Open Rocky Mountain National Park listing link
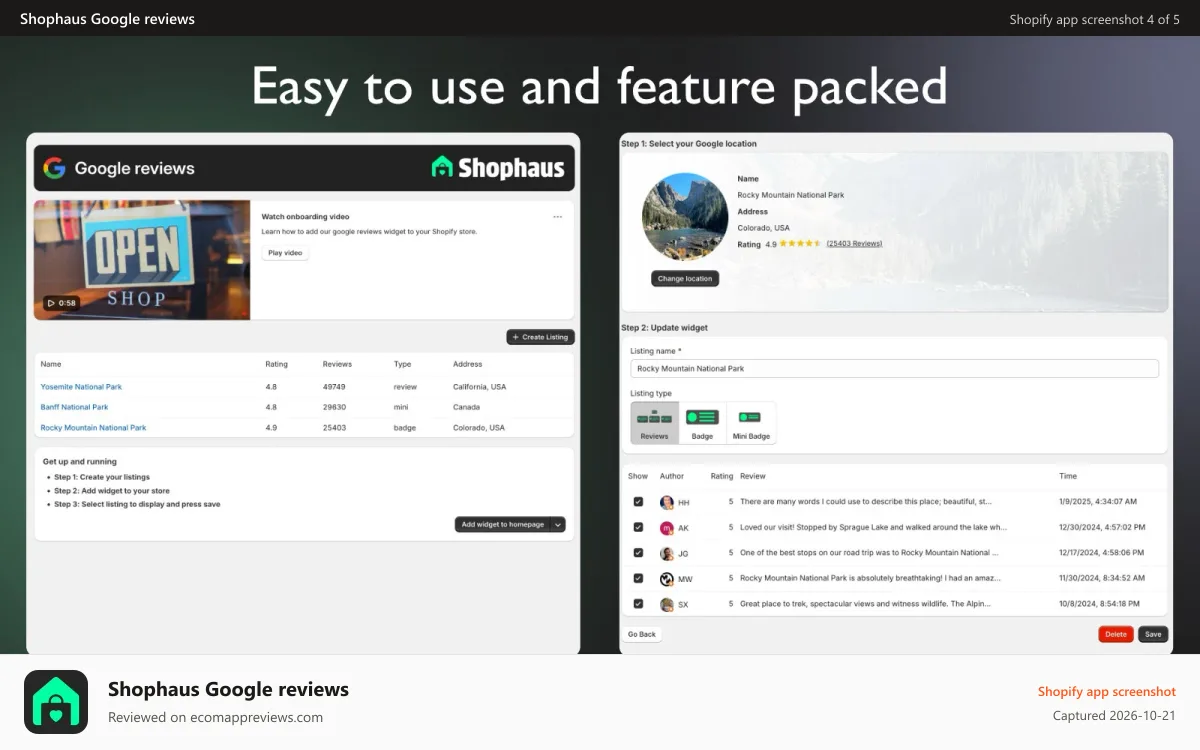 tap(93, 428)
